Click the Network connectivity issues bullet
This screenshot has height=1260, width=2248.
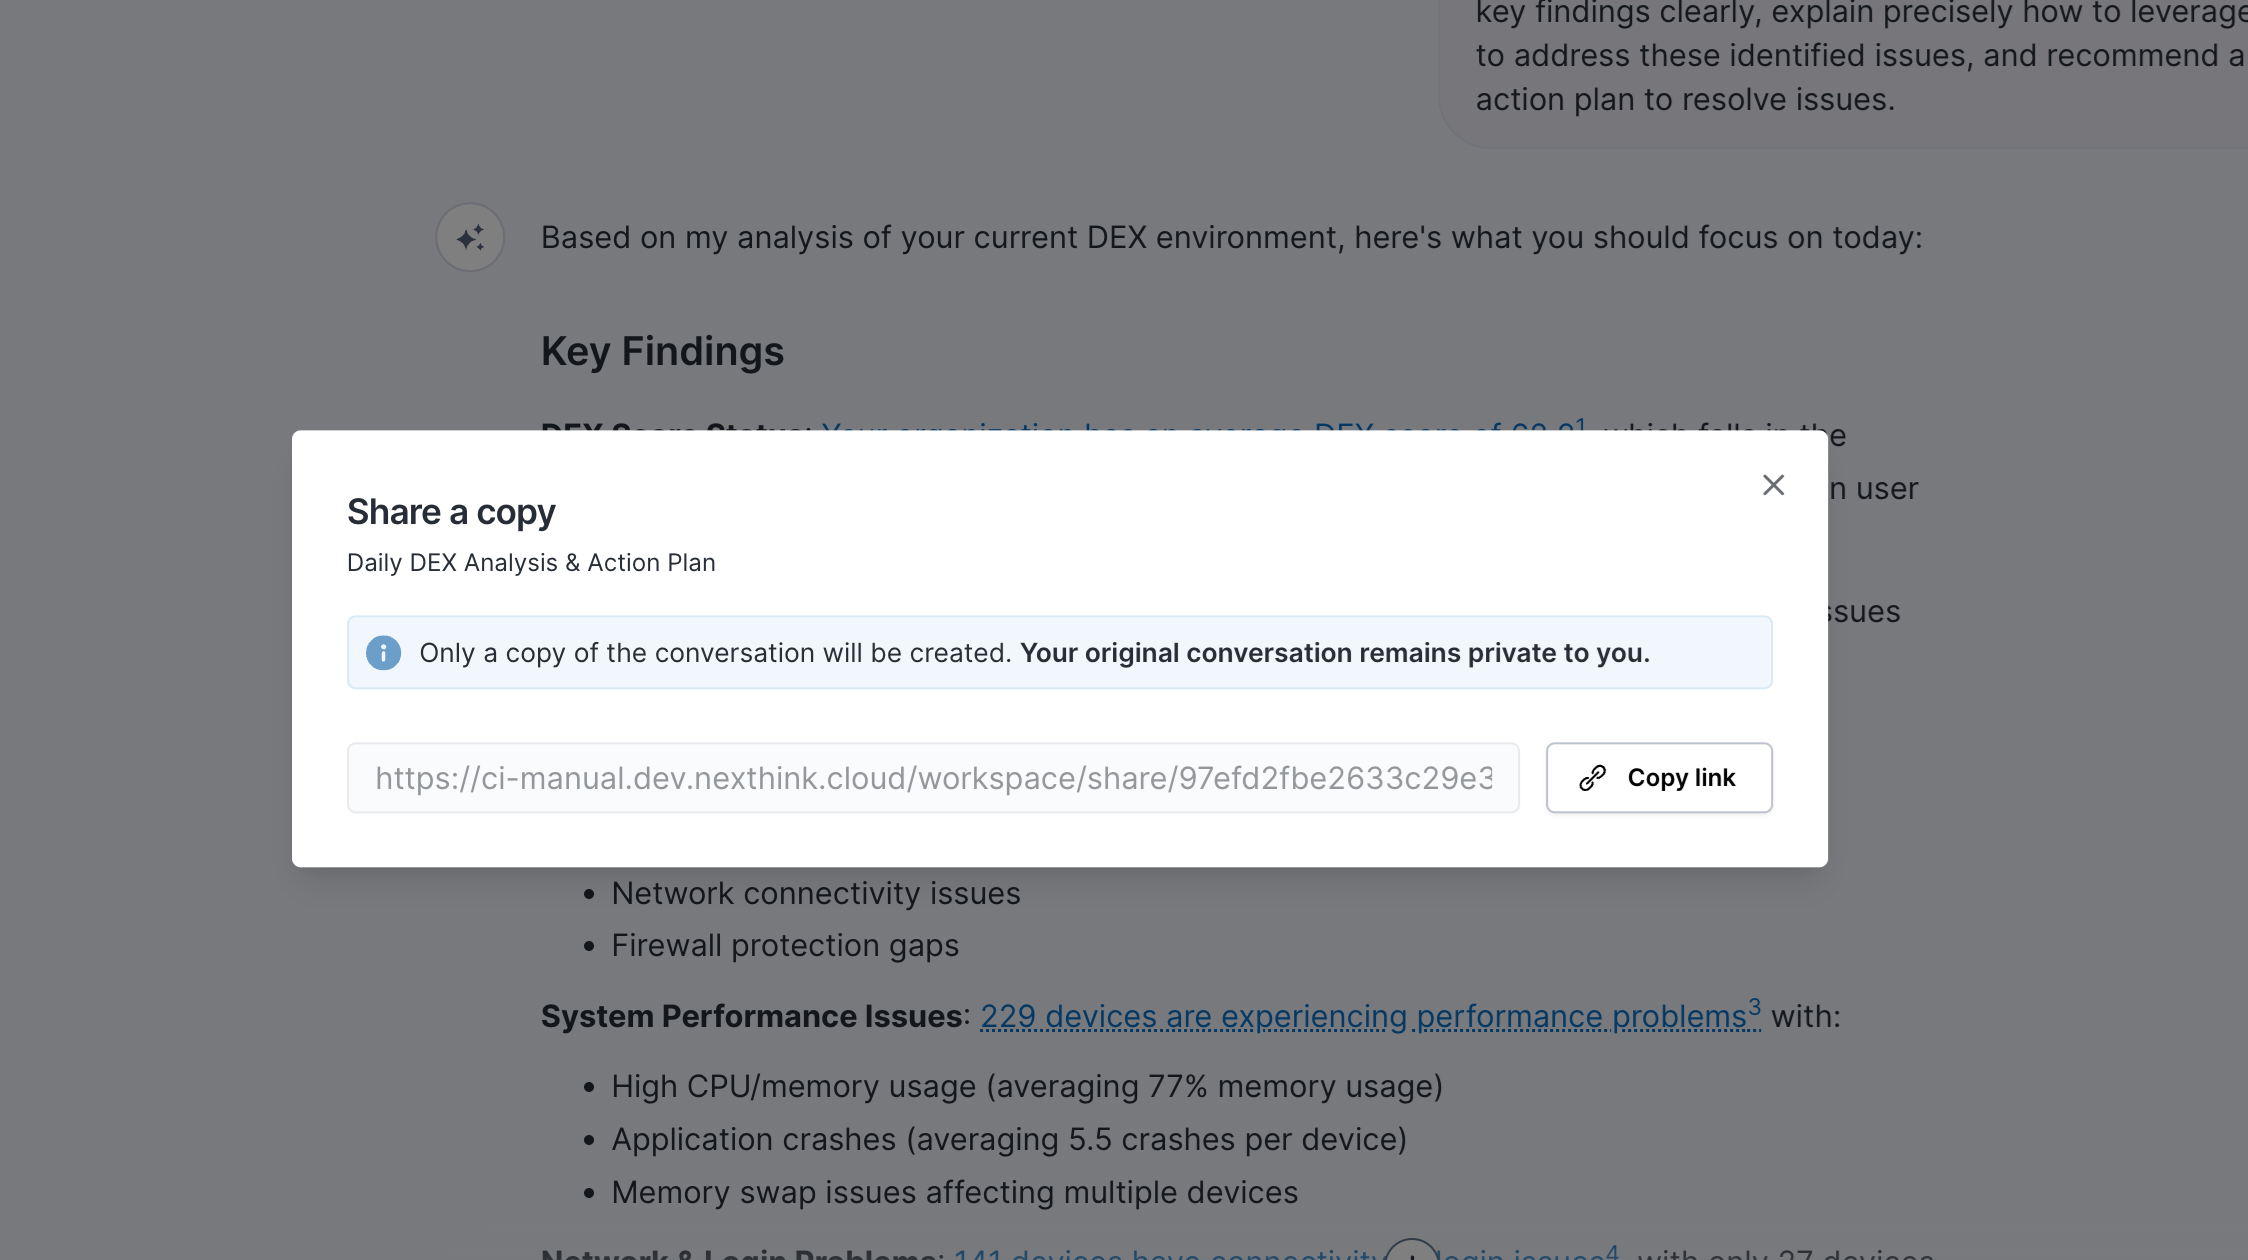point(815,893)
